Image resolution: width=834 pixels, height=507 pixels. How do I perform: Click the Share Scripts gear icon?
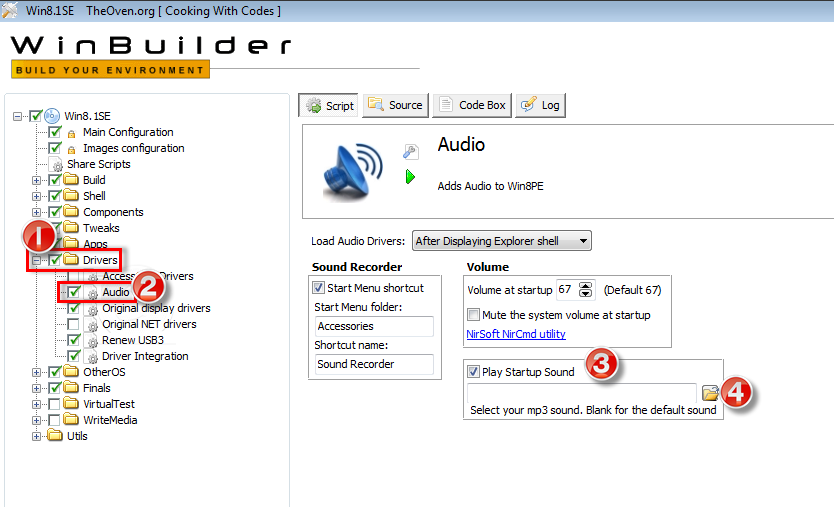click(56, 164)
